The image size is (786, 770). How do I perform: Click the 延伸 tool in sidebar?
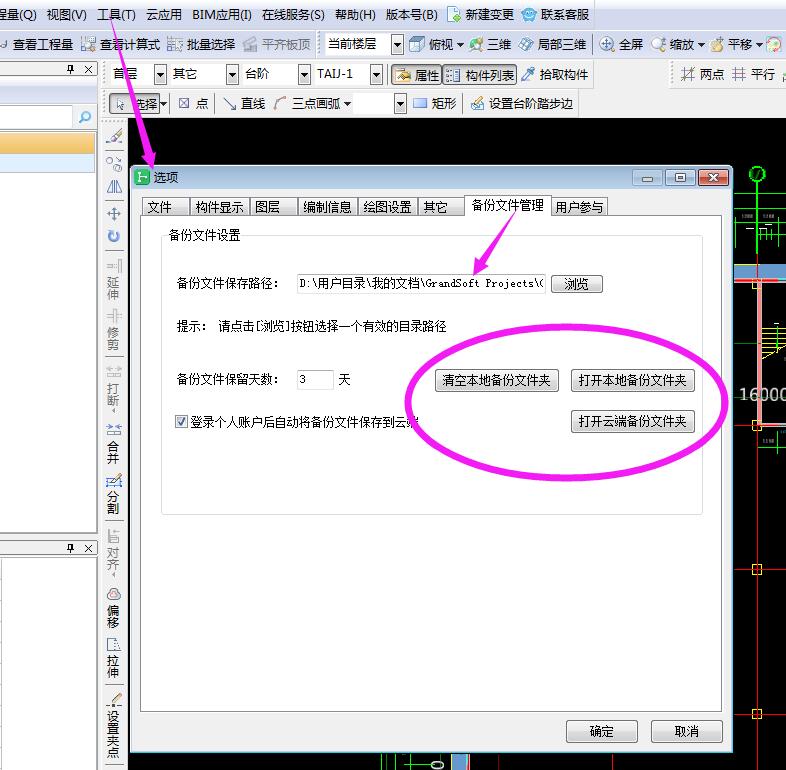pos(114,279)
